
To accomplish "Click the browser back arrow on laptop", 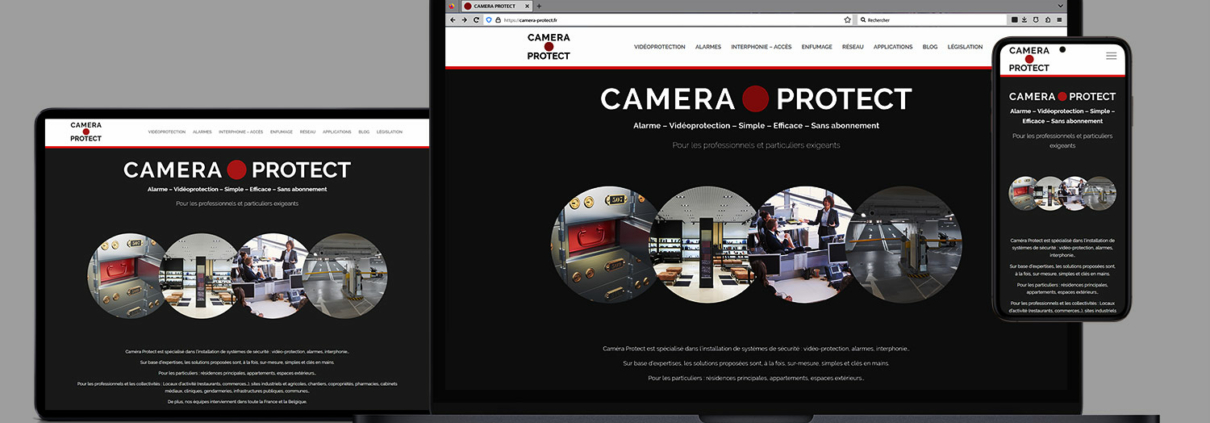I will tap(452, 19).
